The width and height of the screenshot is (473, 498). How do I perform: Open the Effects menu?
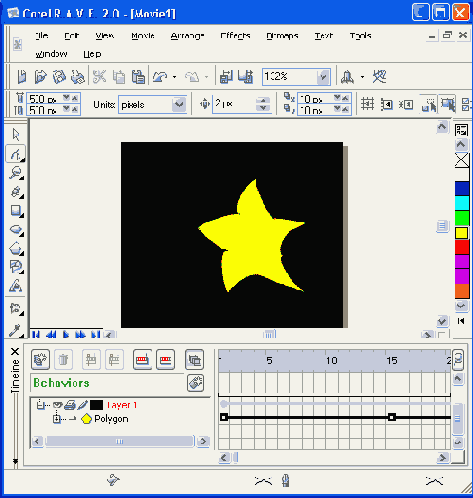coord(235,36)
